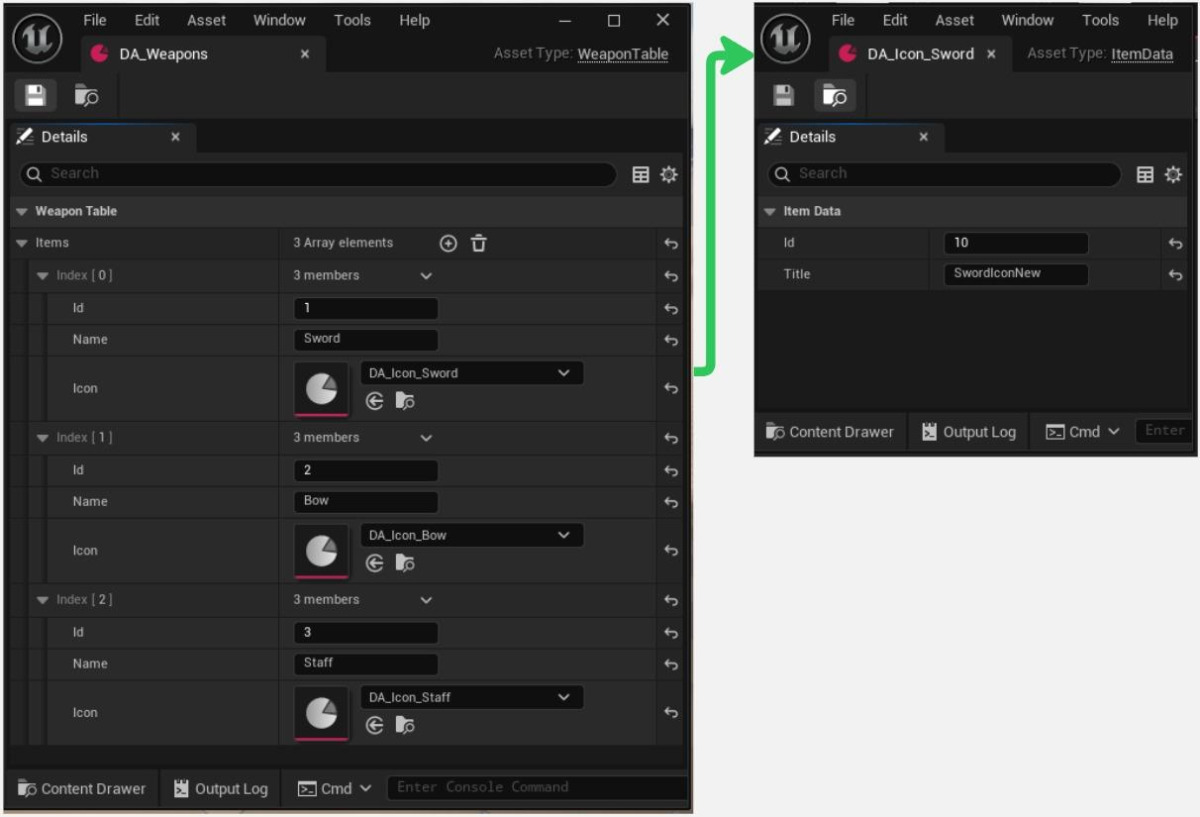Image resolution: width=1200 pixels, height=817 pixels.
Task: Open Cmd dropdown in DA_Weapons window
Action: [x=335, y=789]
